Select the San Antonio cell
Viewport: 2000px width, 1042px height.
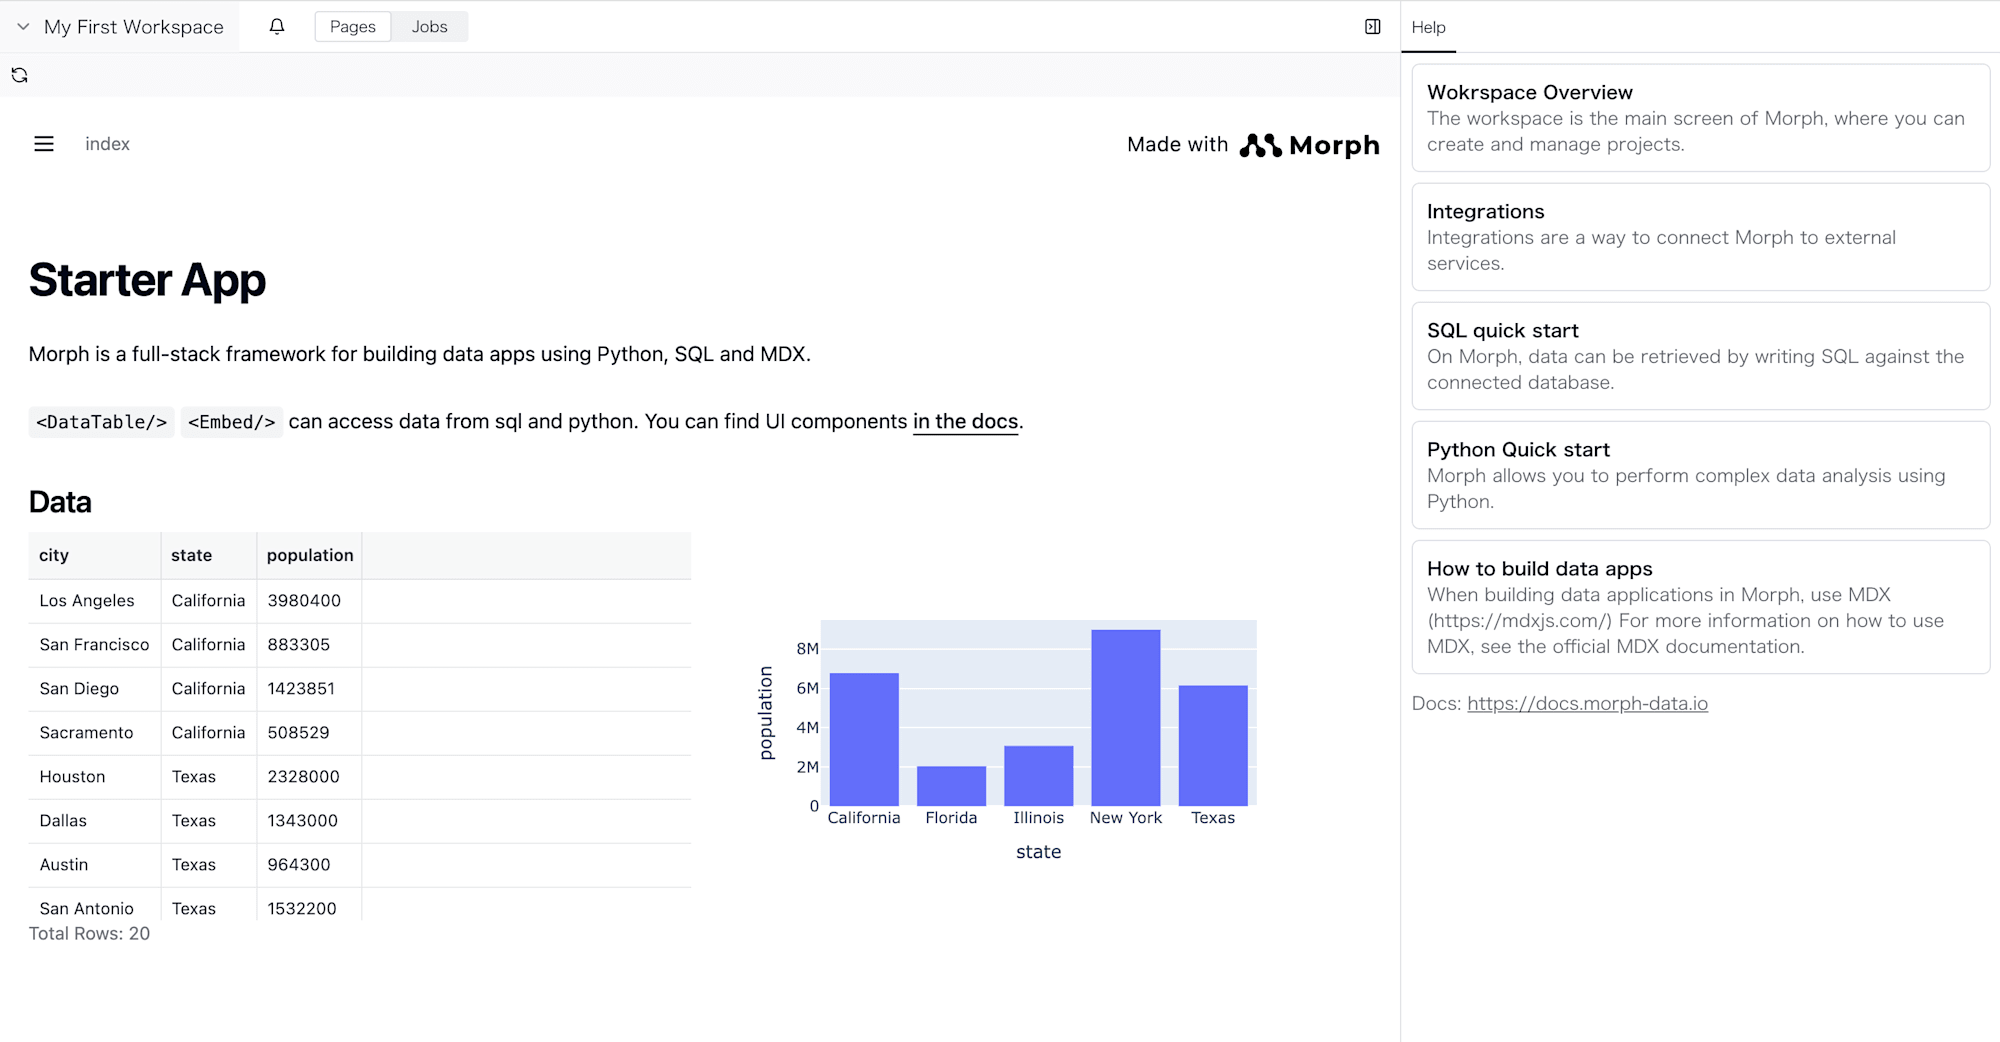[x=95, y=905]
